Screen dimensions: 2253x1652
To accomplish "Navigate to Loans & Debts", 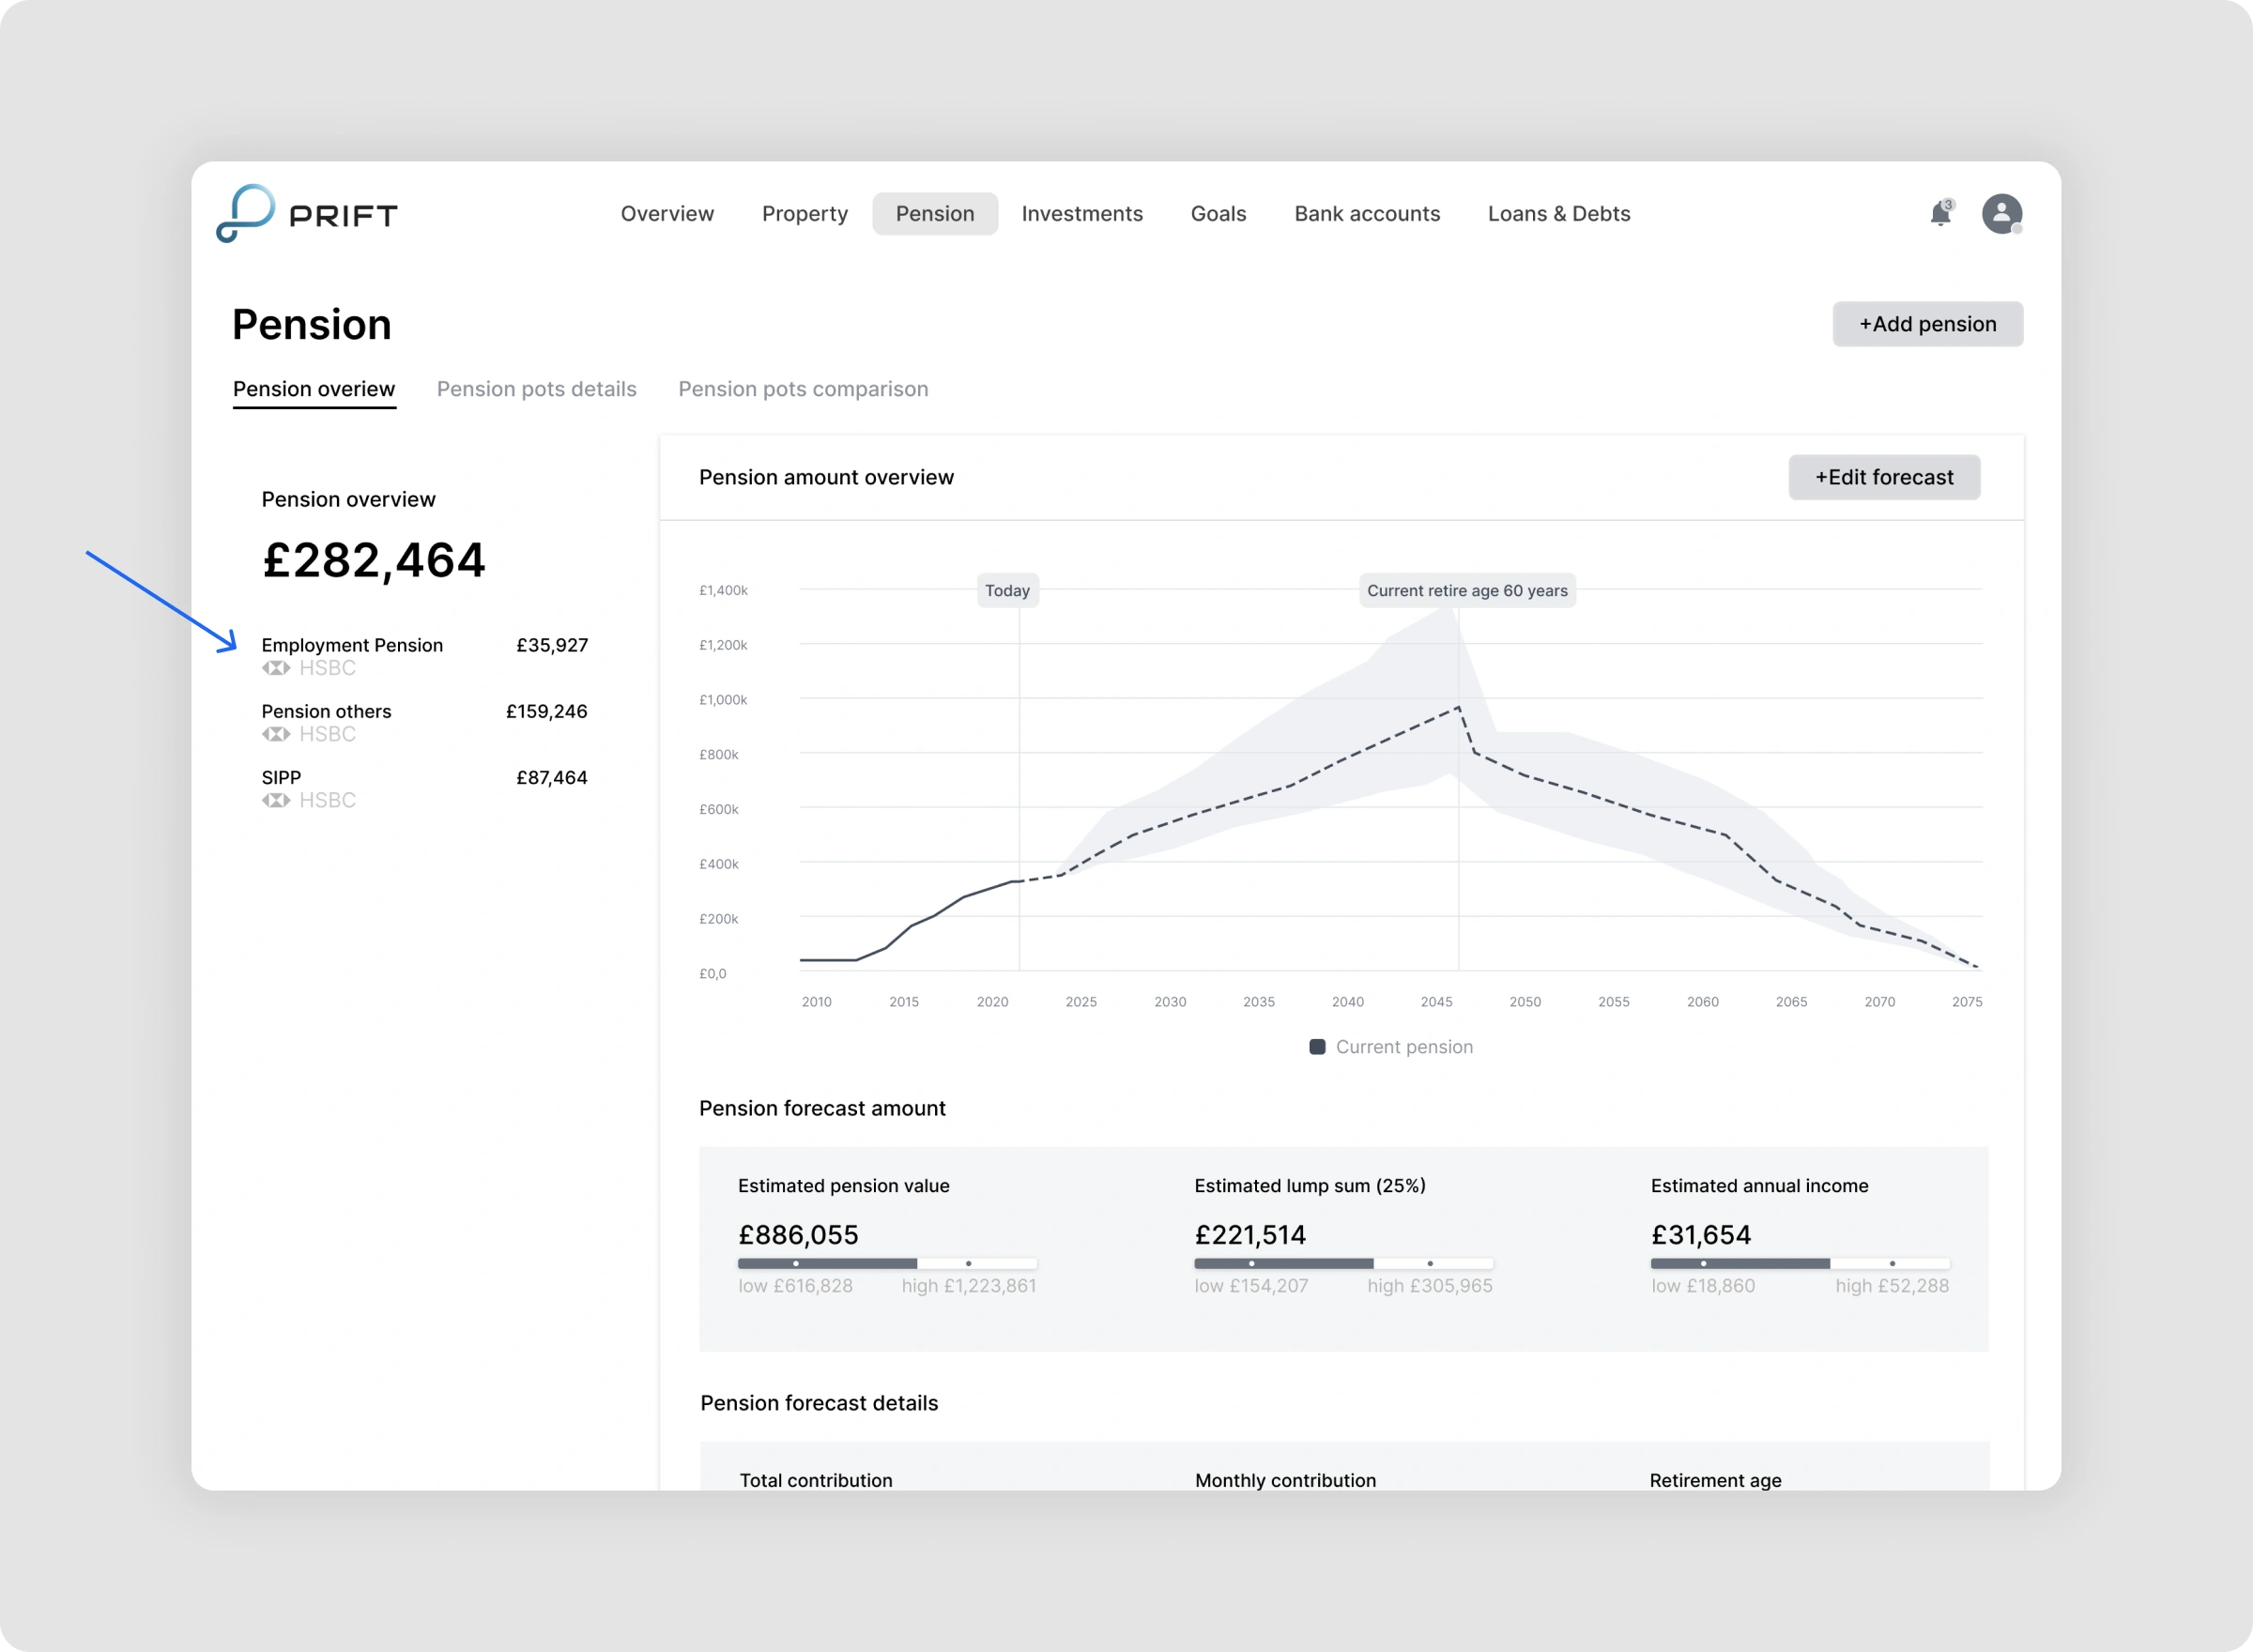I will coord(1558,214).
